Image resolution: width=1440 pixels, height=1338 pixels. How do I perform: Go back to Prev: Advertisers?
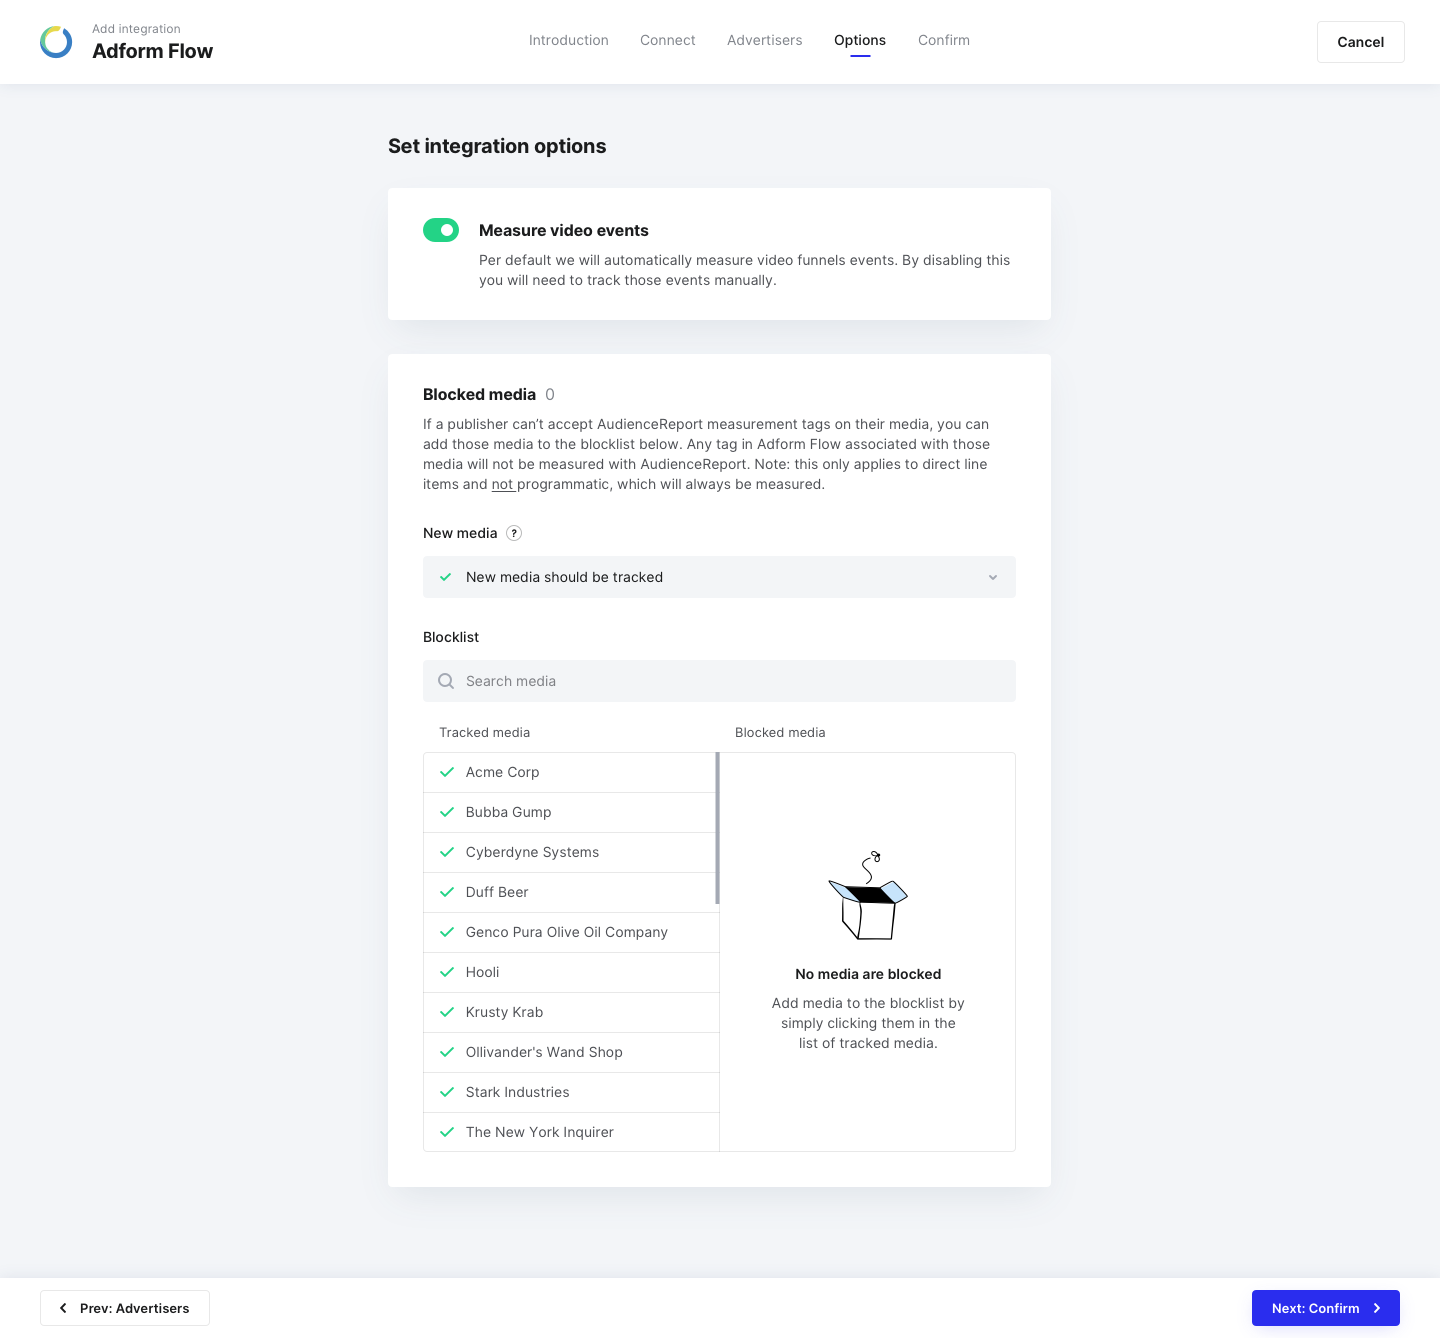click(x=125, y=1308)
